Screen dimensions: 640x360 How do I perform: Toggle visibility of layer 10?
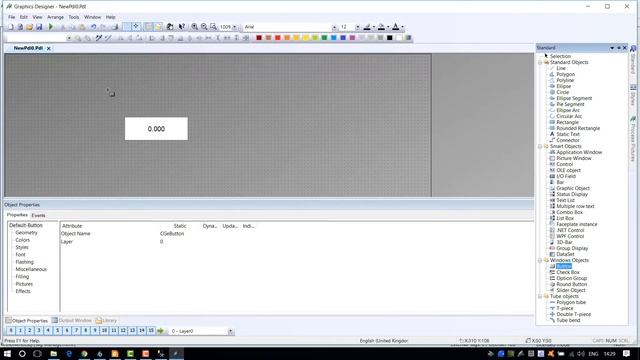104,331
